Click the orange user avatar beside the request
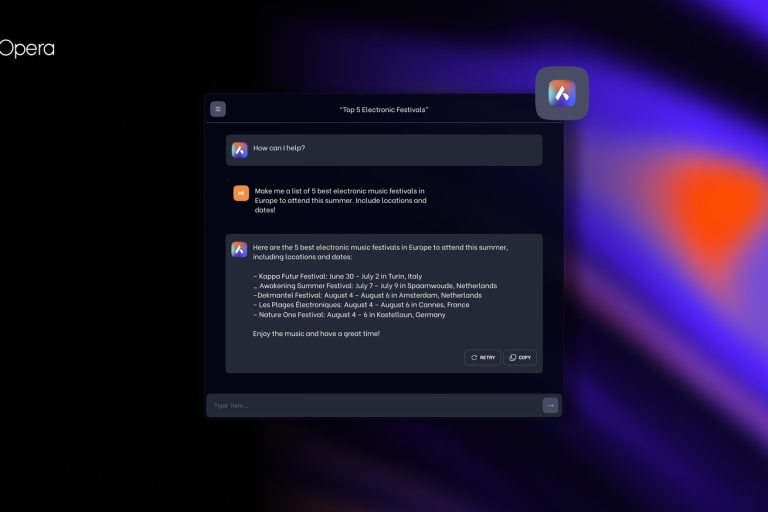Viewport: 768px width, 512px height. (x=241, y=193)
